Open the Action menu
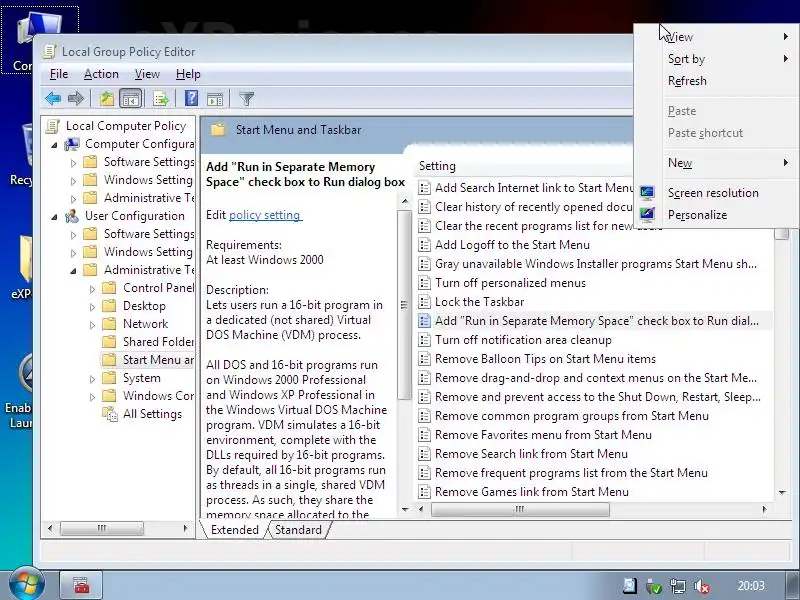The height and width of the screenshot is (600, 800). 101,74
